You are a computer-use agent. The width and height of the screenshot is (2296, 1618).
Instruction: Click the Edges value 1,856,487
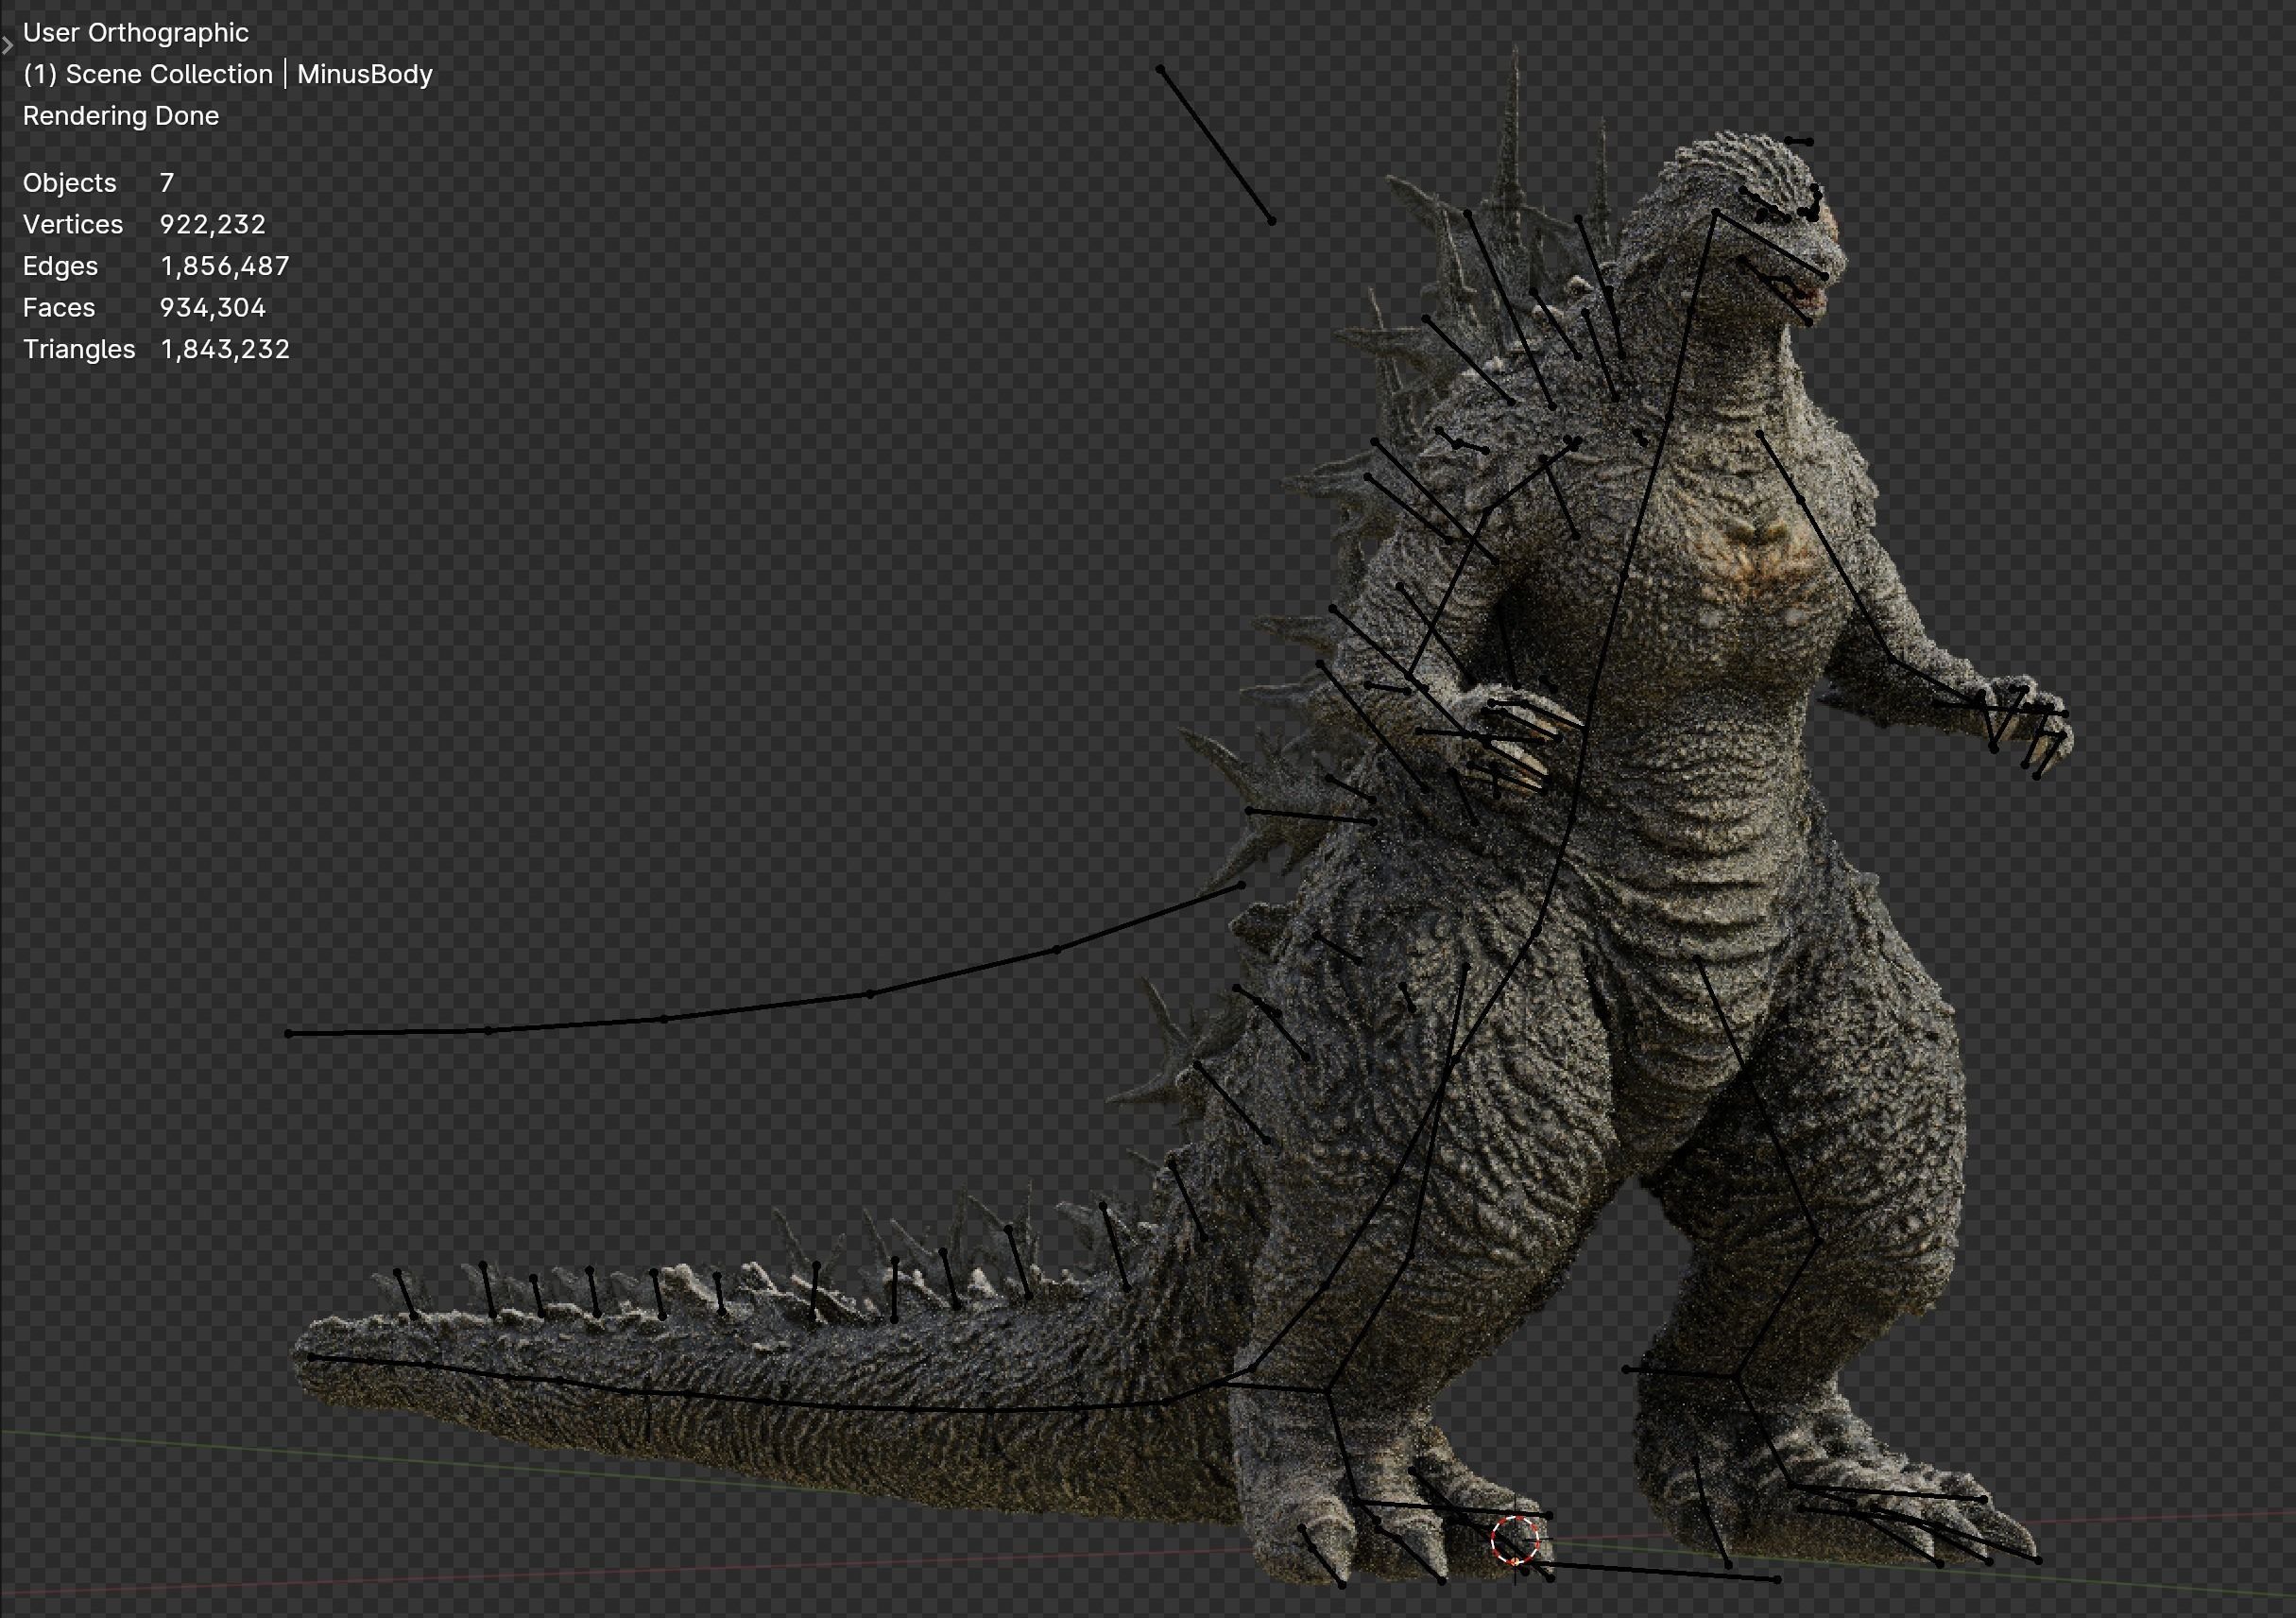(225, 266)
